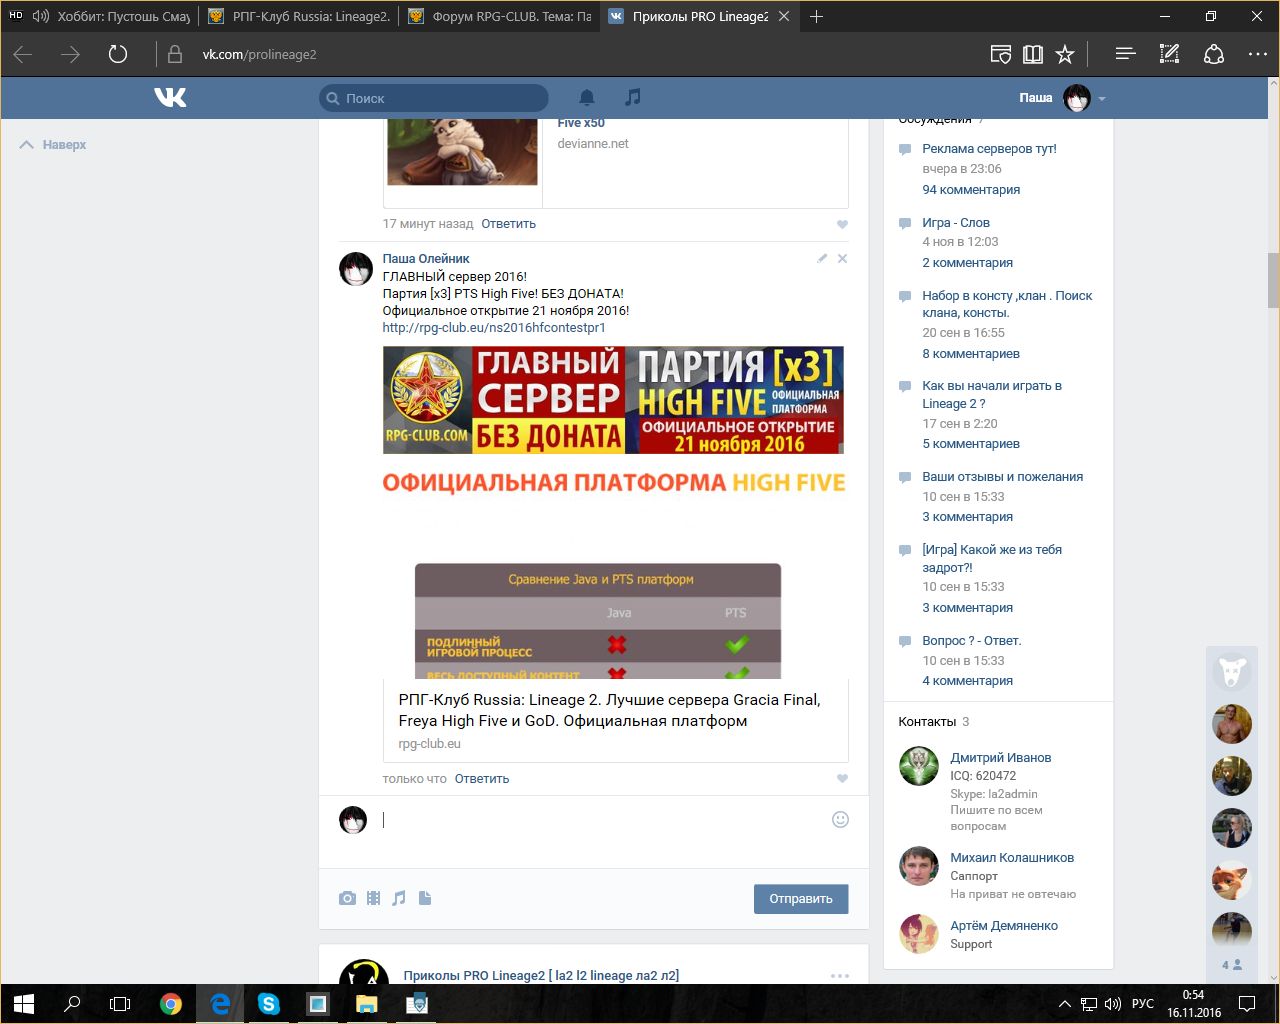Go back in the browser
Screen dimensions: 1280x1024
pyautogui.click(x=23, y=54)
